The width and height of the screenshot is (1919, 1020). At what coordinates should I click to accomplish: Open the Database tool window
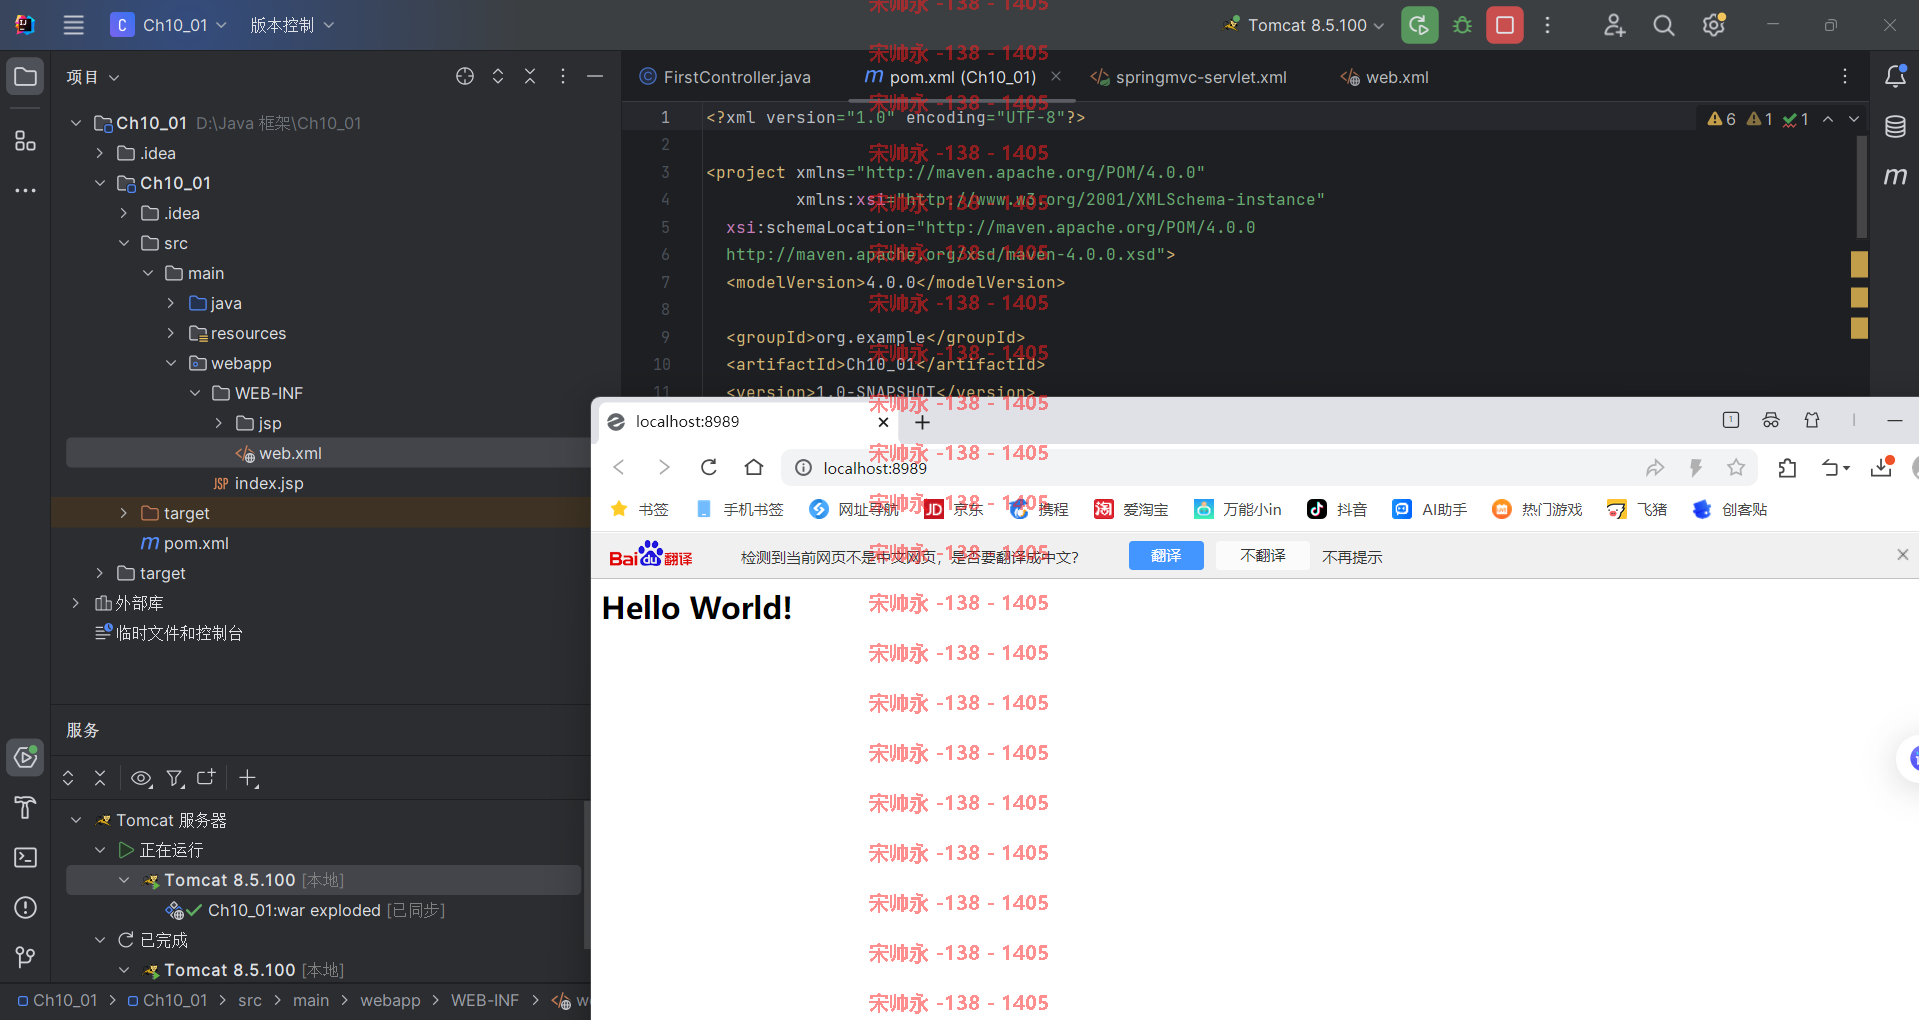[x=1895, y=127]
